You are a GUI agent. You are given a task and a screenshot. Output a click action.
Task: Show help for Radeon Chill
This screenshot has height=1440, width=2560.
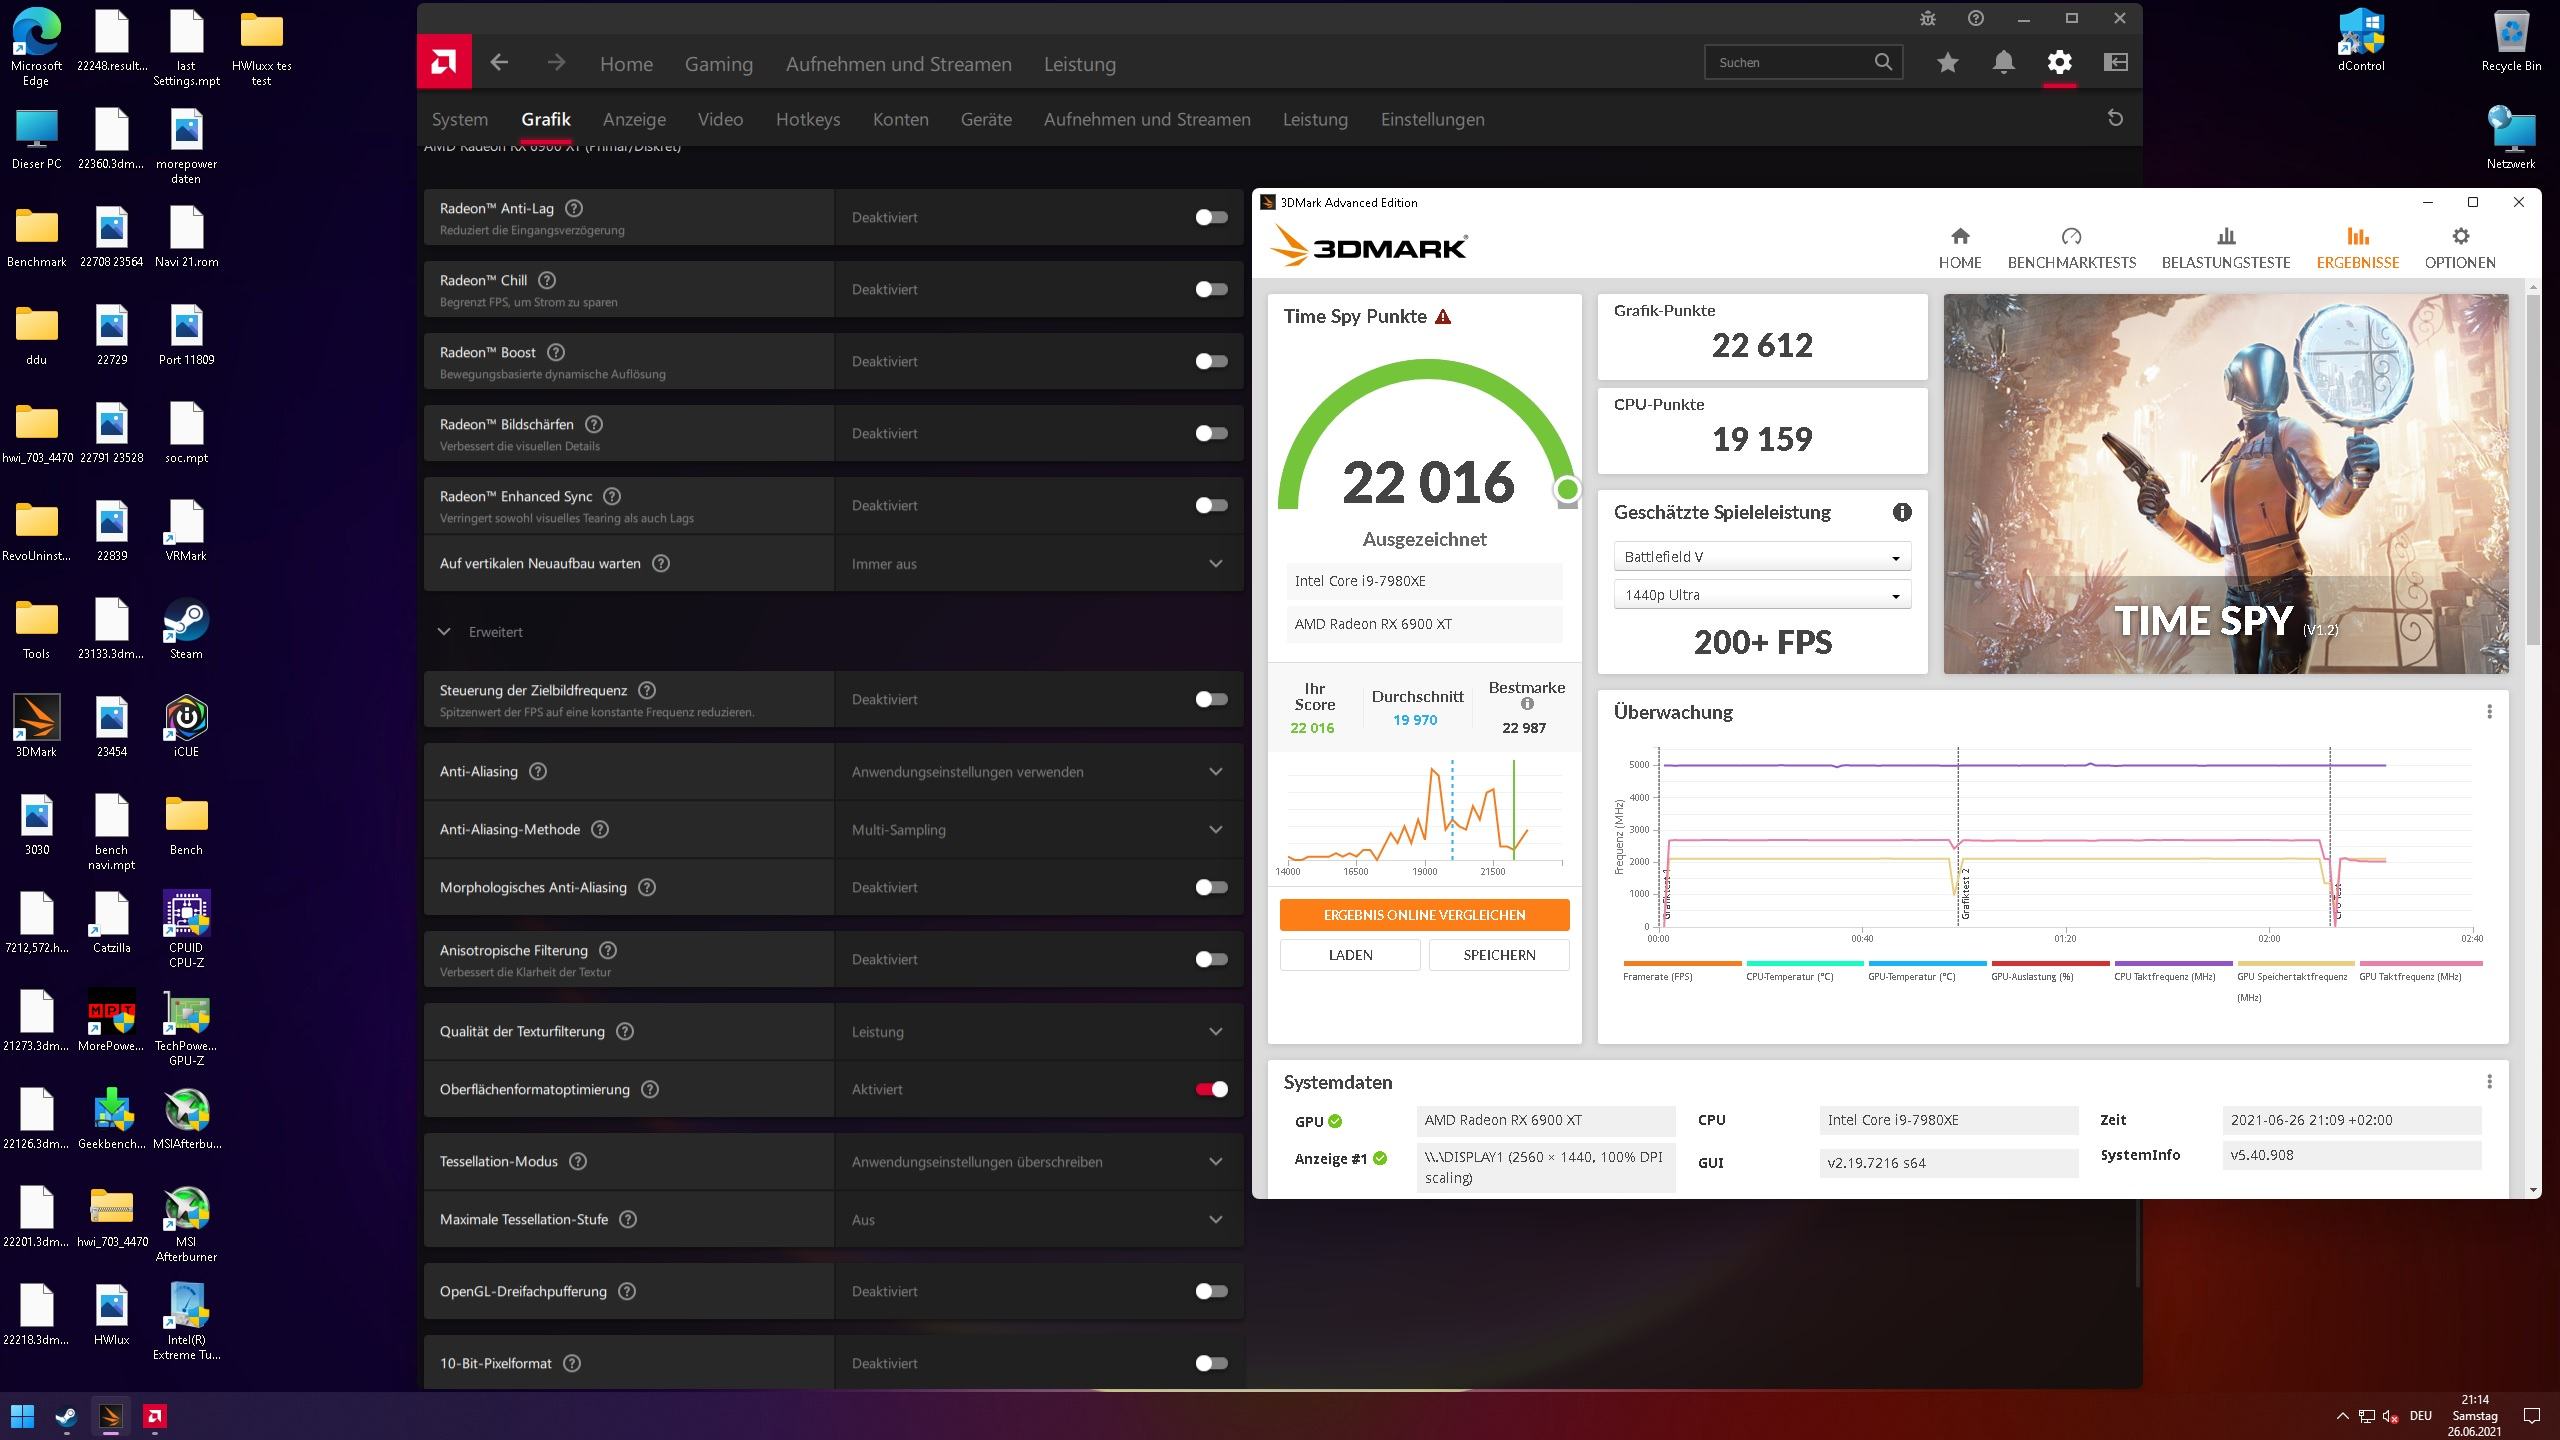(x=547, y=280)
